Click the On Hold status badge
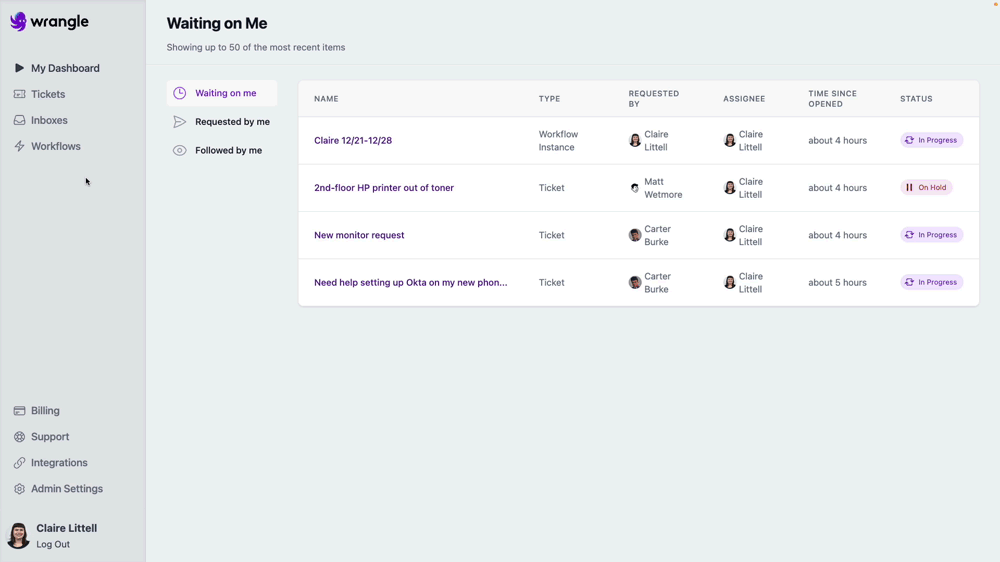 coord(926,188)
